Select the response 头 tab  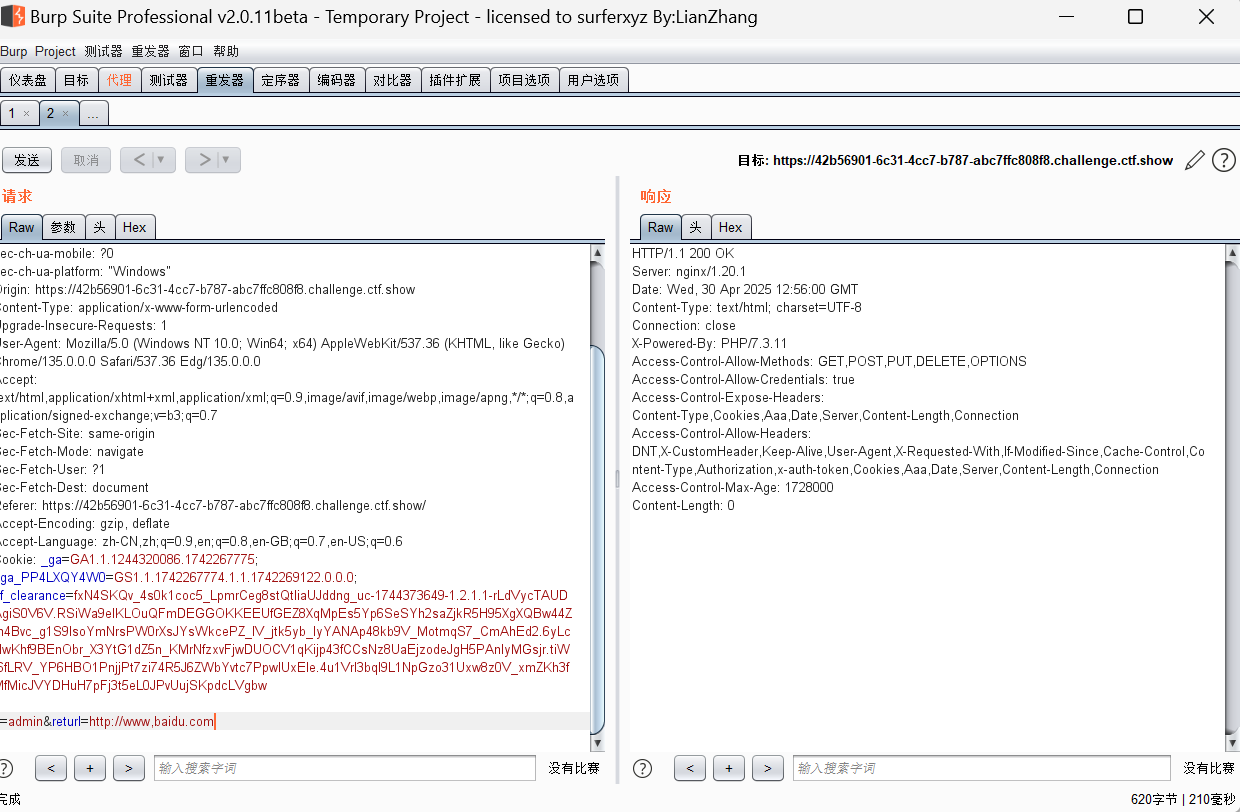[x=696, y=227]
